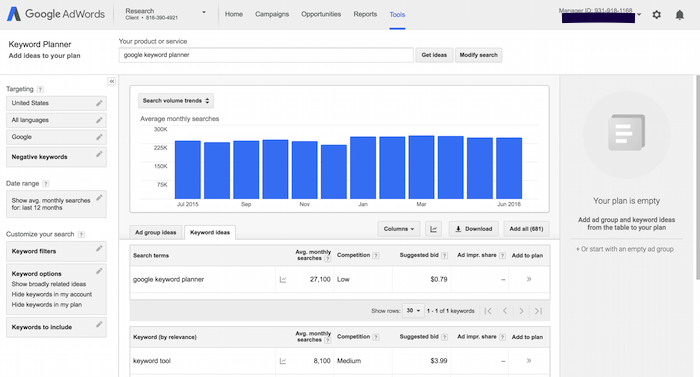Click the March bar in the chart
The image size is (700, 377).
pos(421,167)
